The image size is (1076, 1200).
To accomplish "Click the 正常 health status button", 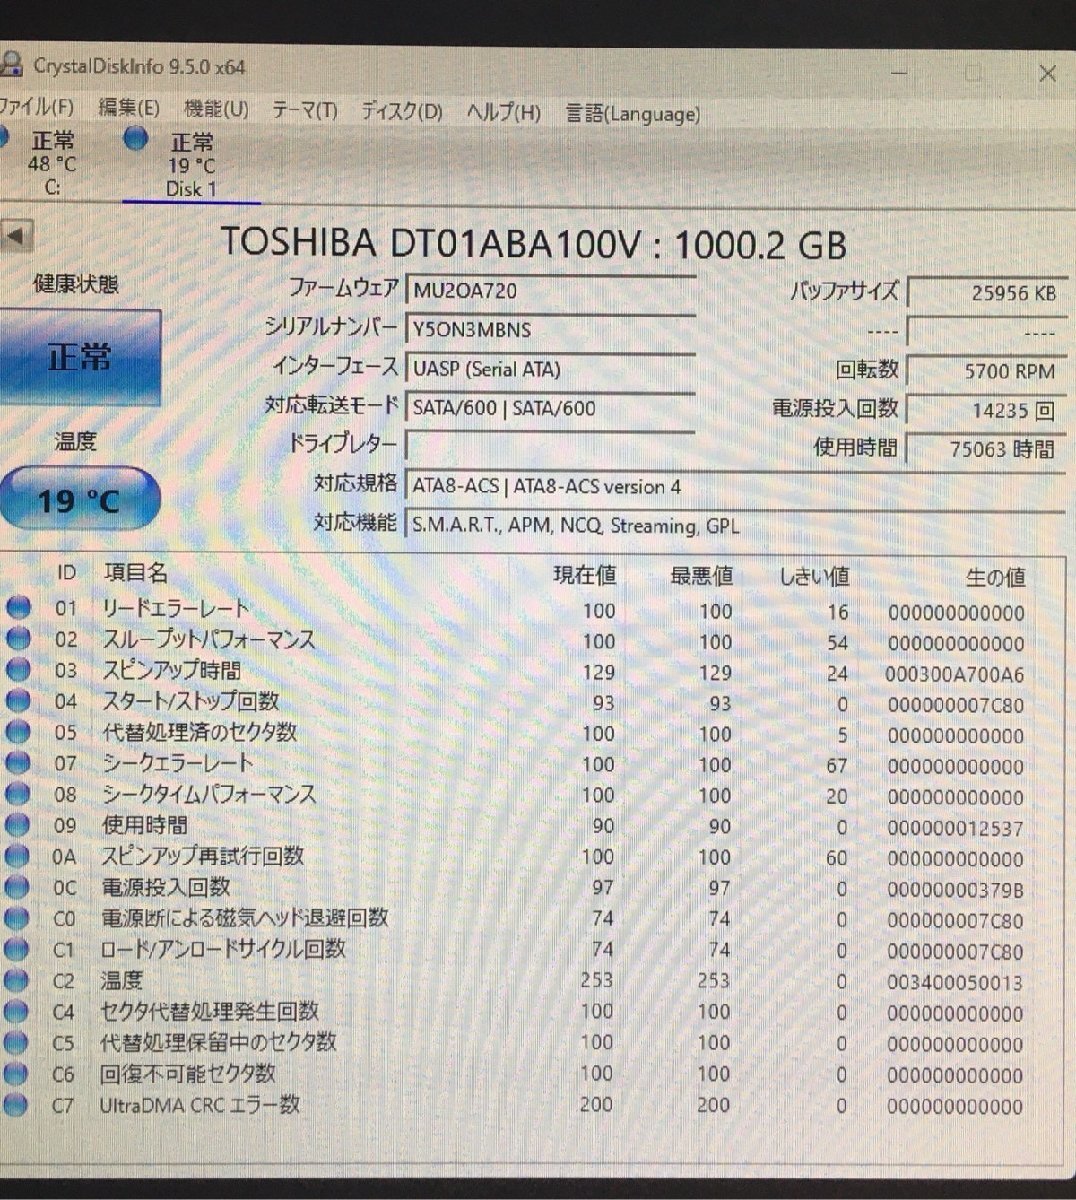I will [80, 356].
